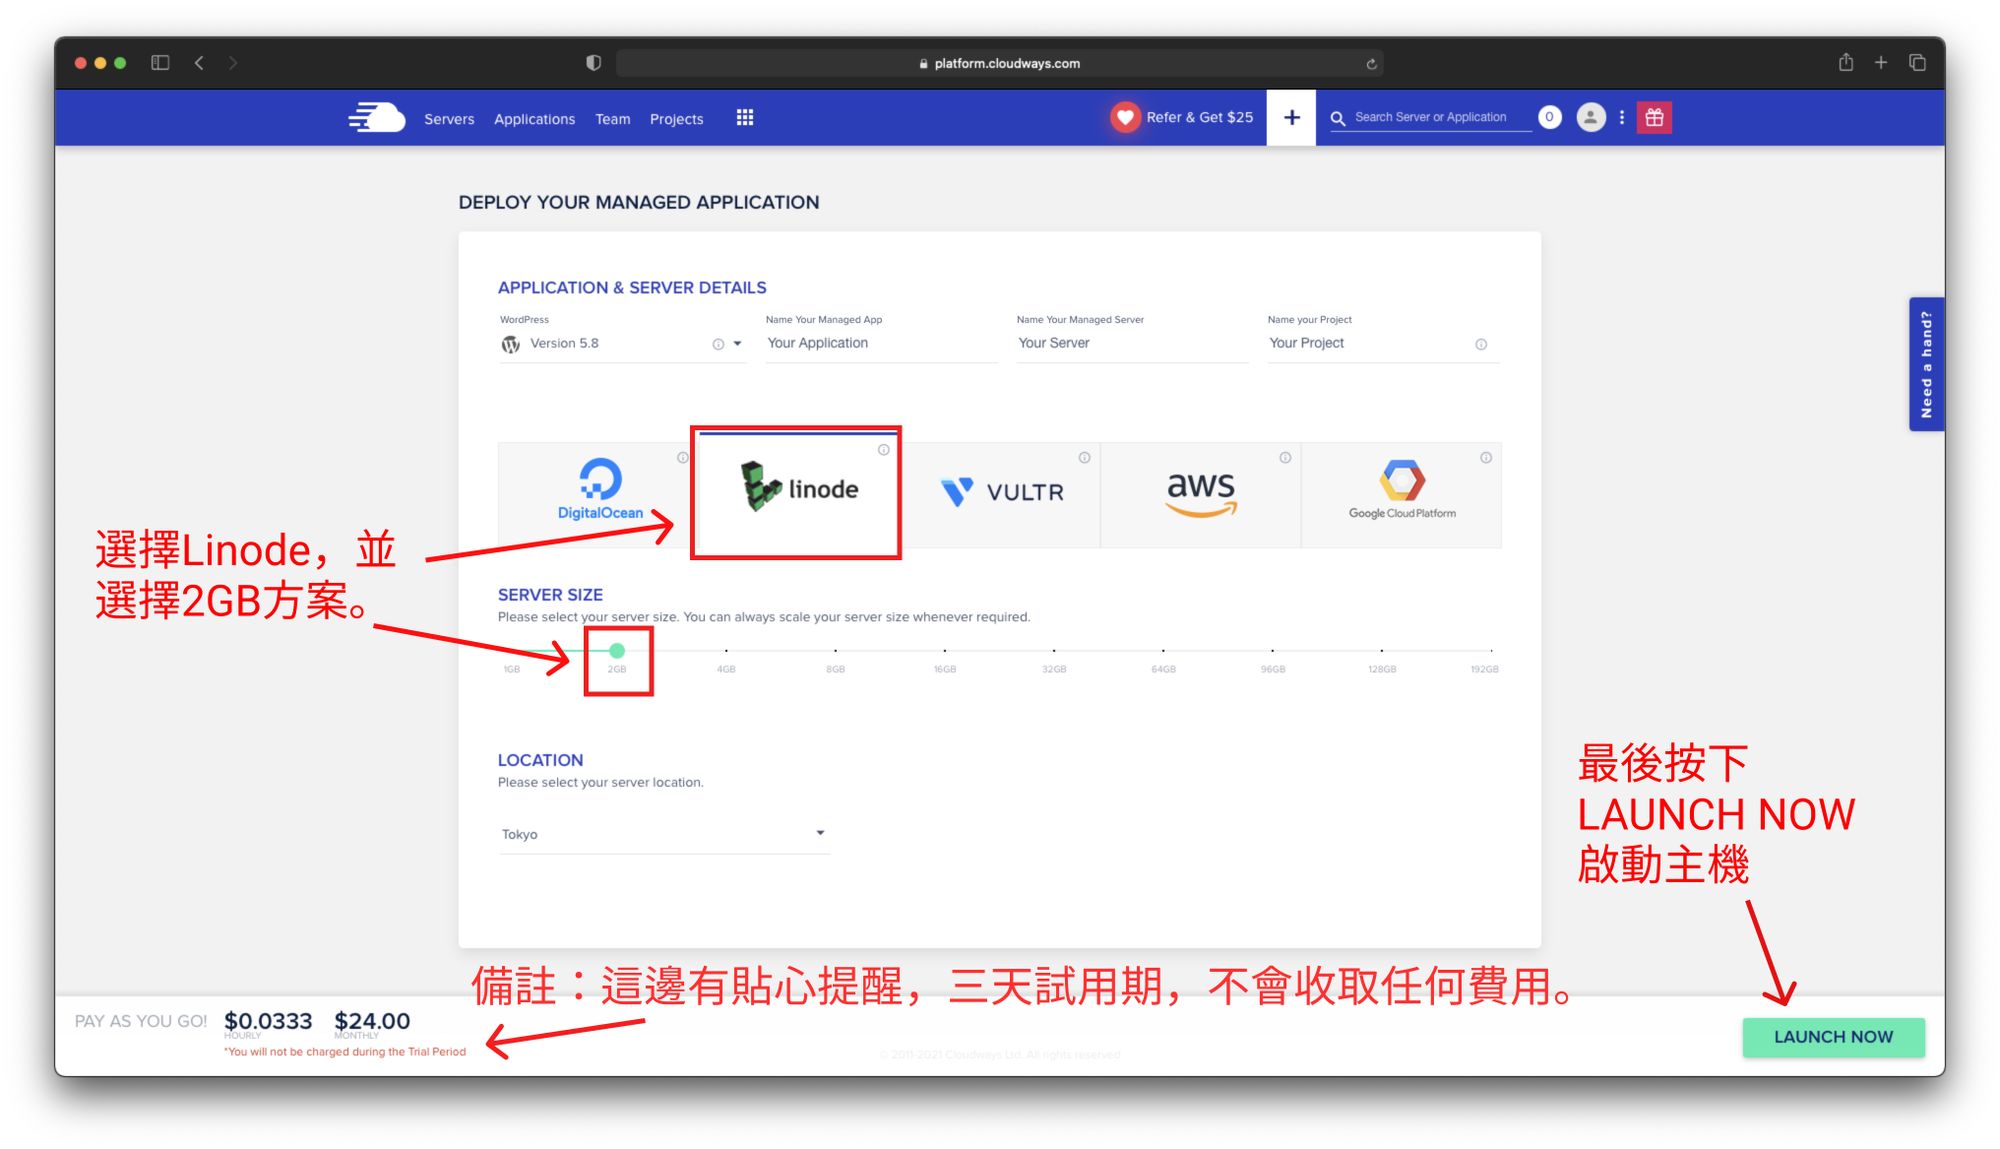This screenshot has width=2000, height=1149.
Task: Click the Your Application name field
Action: coord(881,343)
